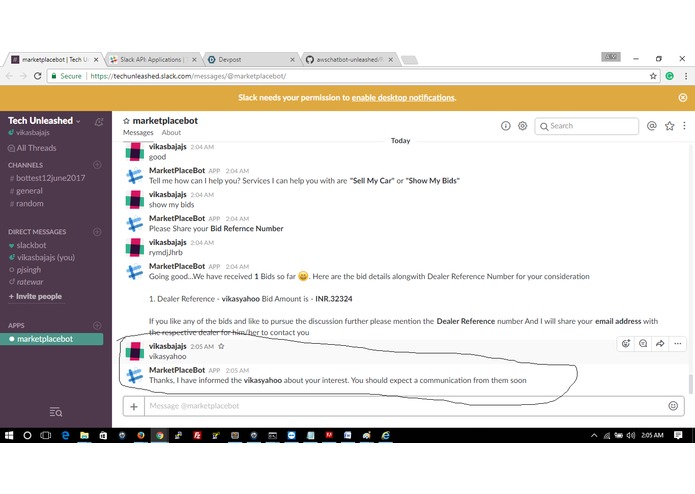Star the 2:05 AM vikasbajajs message

[221, 346]
